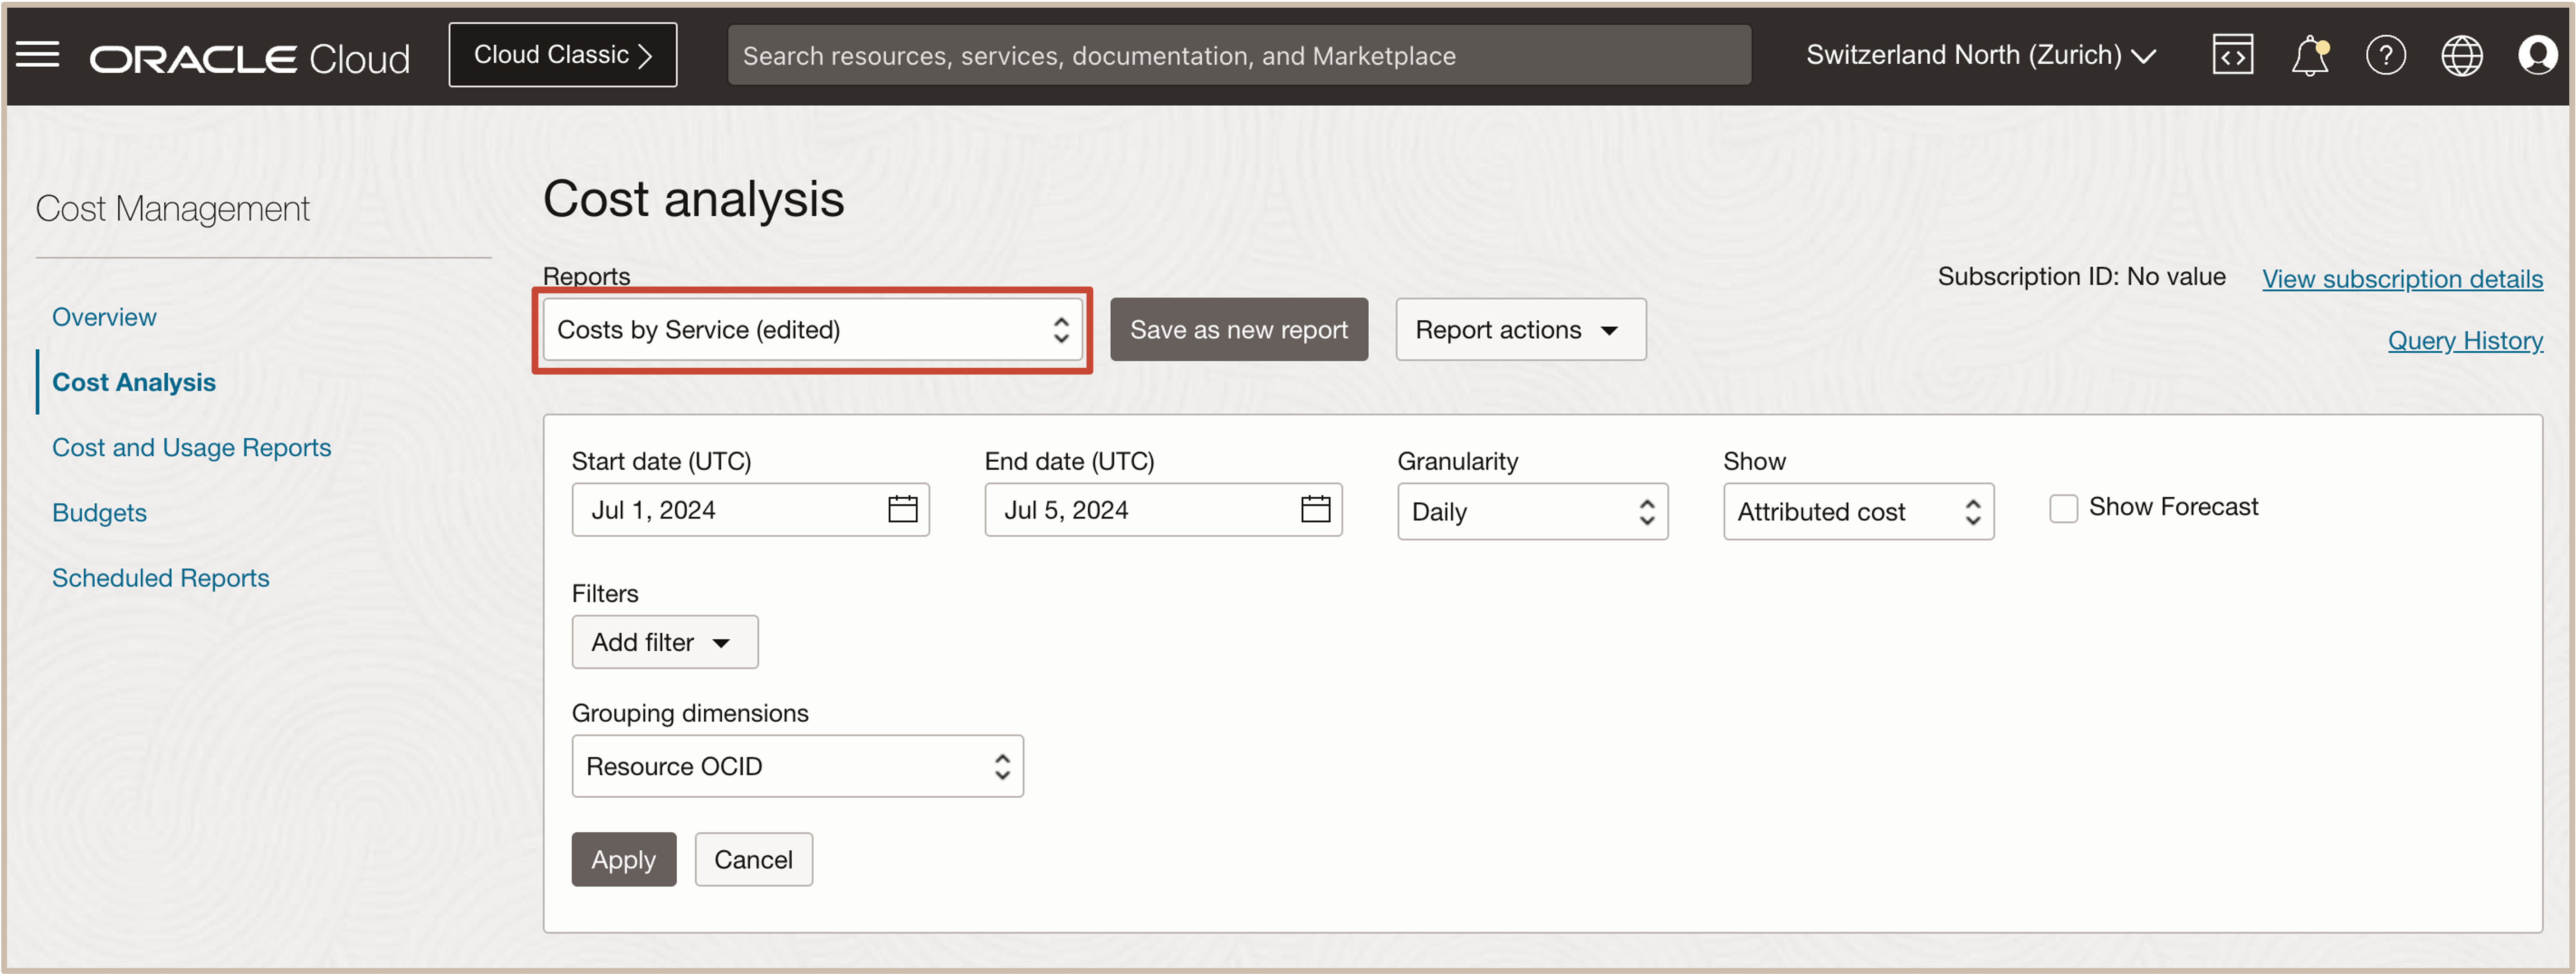Follow the View subscription details link
The image size is (2576, 974).
pos(2402,279)
